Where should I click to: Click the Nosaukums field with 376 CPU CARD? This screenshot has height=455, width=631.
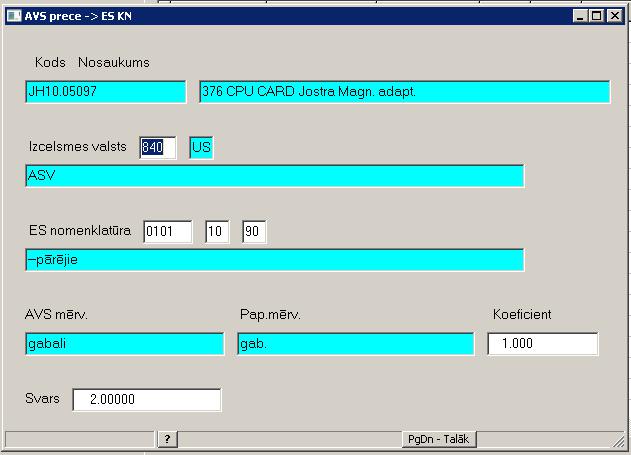(405, 92)
